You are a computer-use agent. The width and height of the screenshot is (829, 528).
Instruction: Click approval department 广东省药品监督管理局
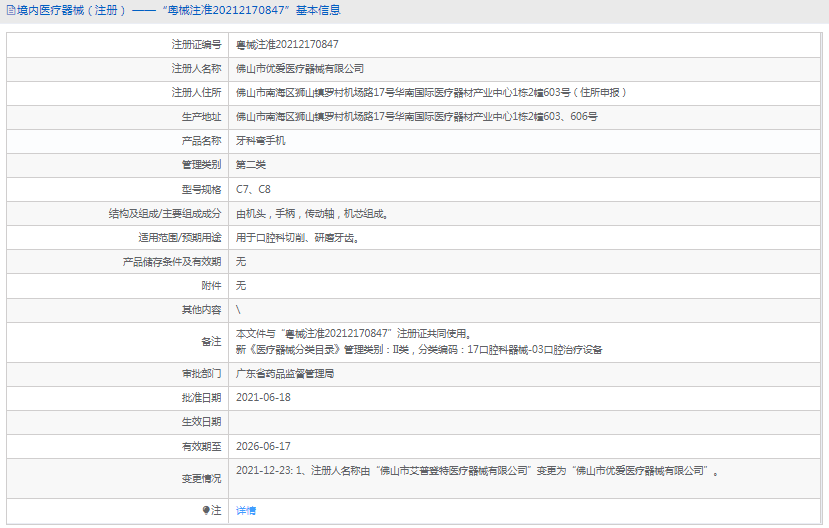click(x=285, y=374)
